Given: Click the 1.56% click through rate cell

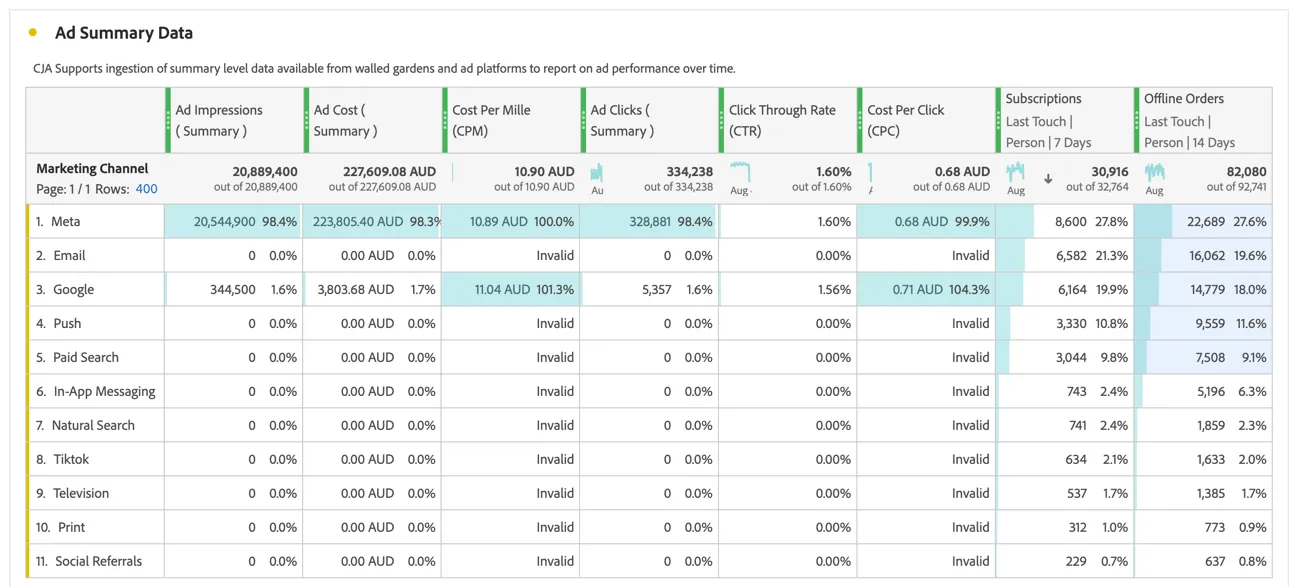Looking at the screenshot, I should [787, 289].
